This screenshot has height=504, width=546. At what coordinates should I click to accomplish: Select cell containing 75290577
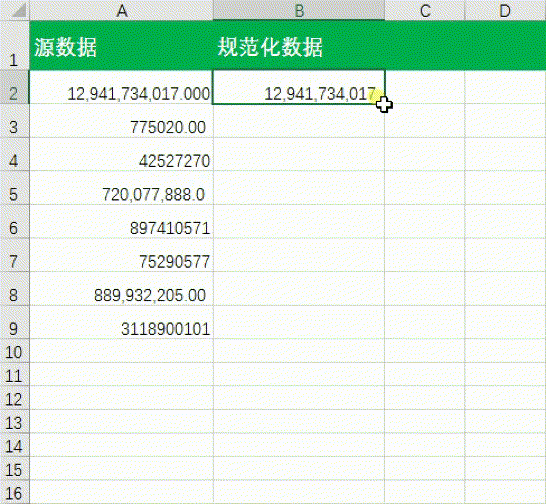coord(122,255)
